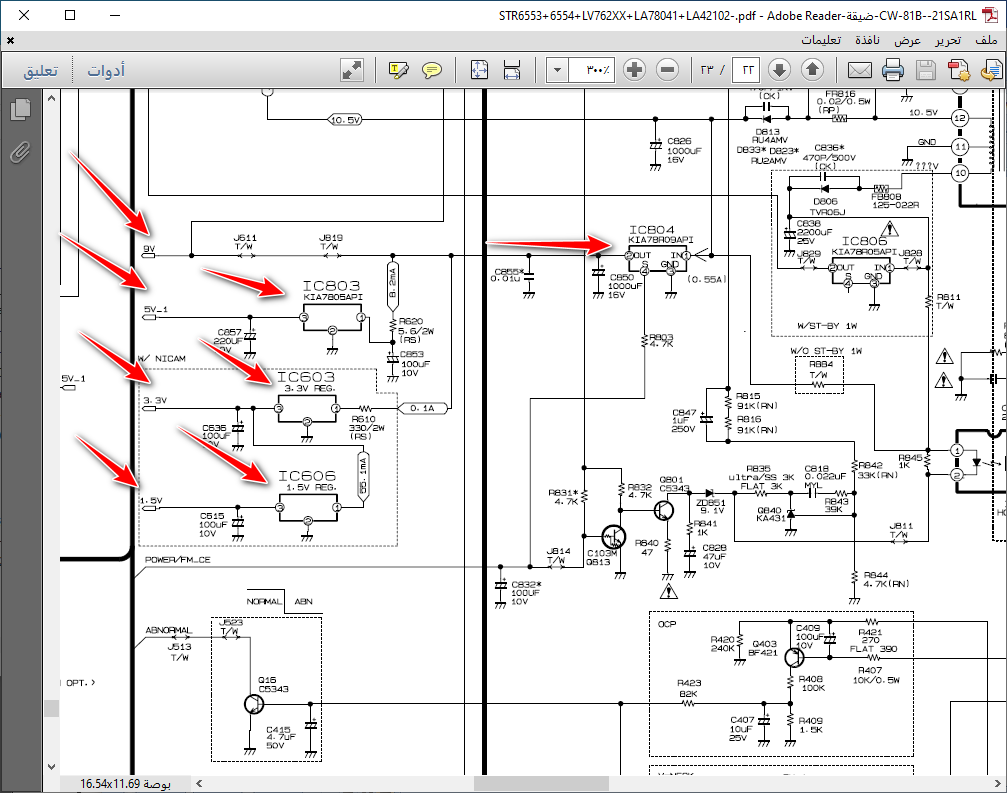Click the KIA78R09API part text
Image resolution: width=1007 pixels, height=793 pixels.
tap(661, 240)
